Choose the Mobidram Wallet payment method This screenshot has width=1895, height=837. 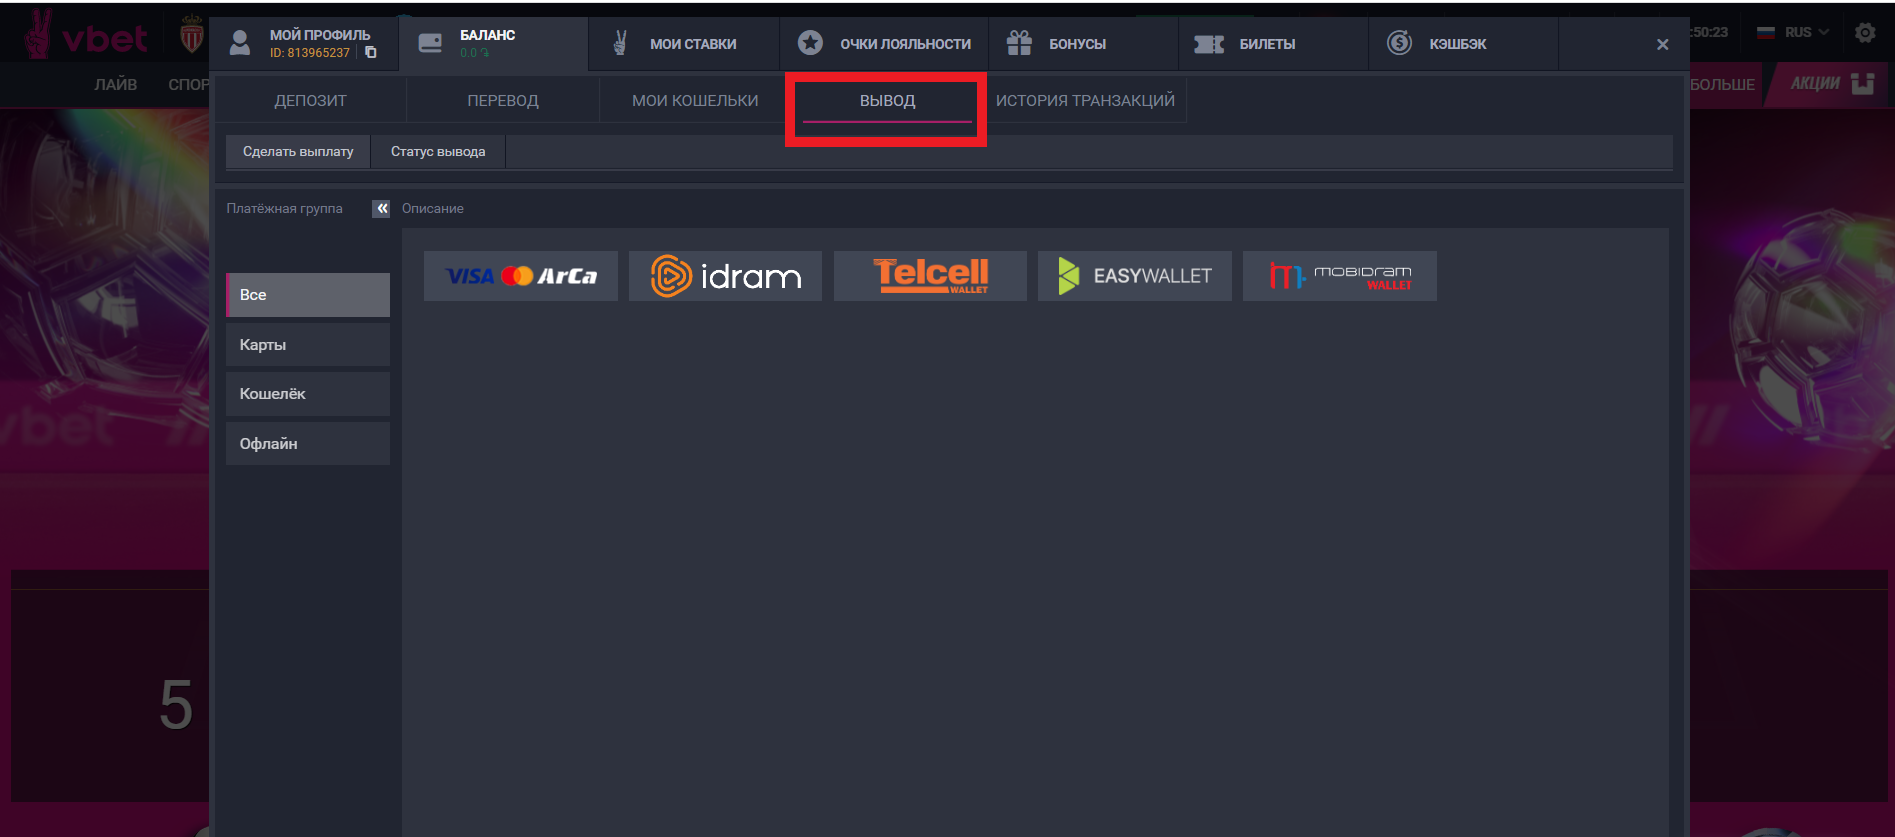click(x=1340, y=276)
